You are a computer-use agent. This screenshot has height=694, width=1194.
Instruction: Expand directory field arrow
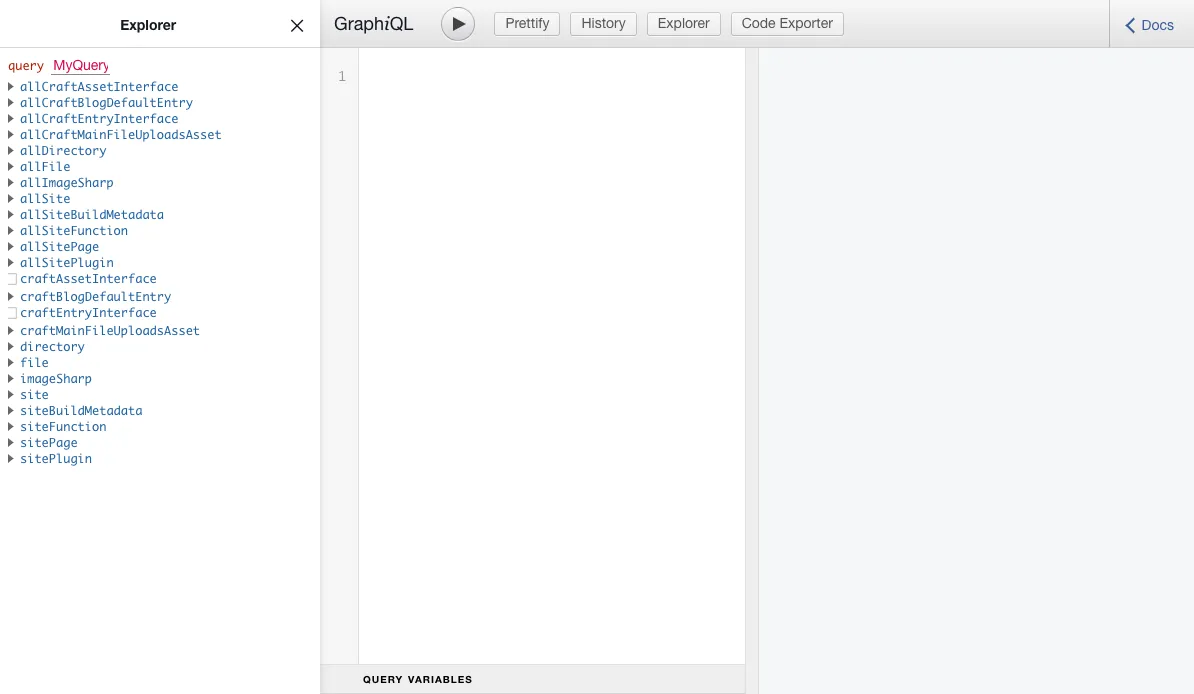click(11, 347)
